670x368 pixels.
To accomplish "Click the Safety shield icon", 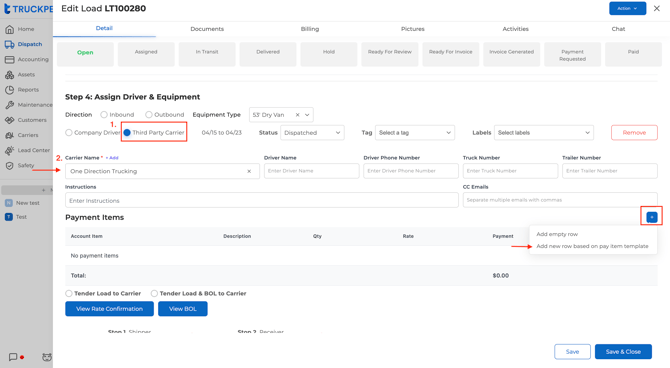I will coord(9,165).
